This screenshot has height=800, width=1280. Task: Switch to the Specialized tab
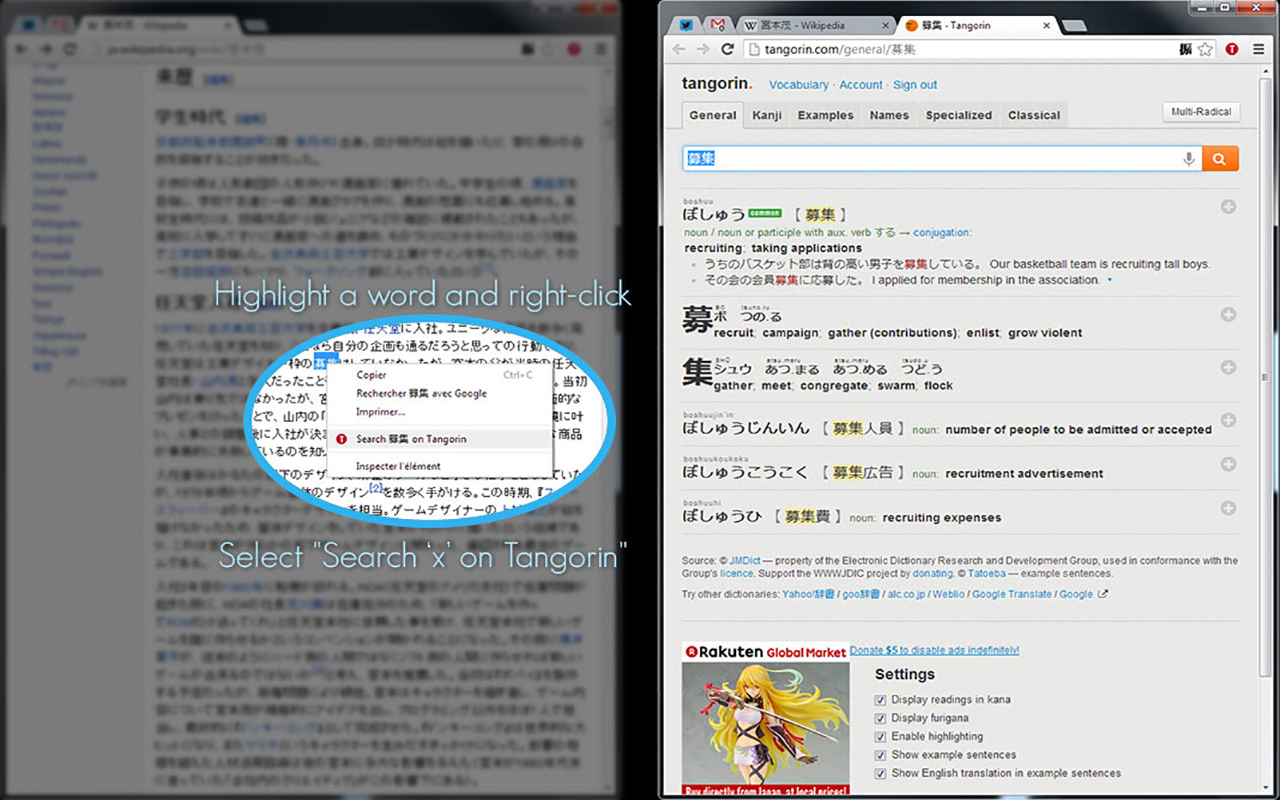(959, 115)
